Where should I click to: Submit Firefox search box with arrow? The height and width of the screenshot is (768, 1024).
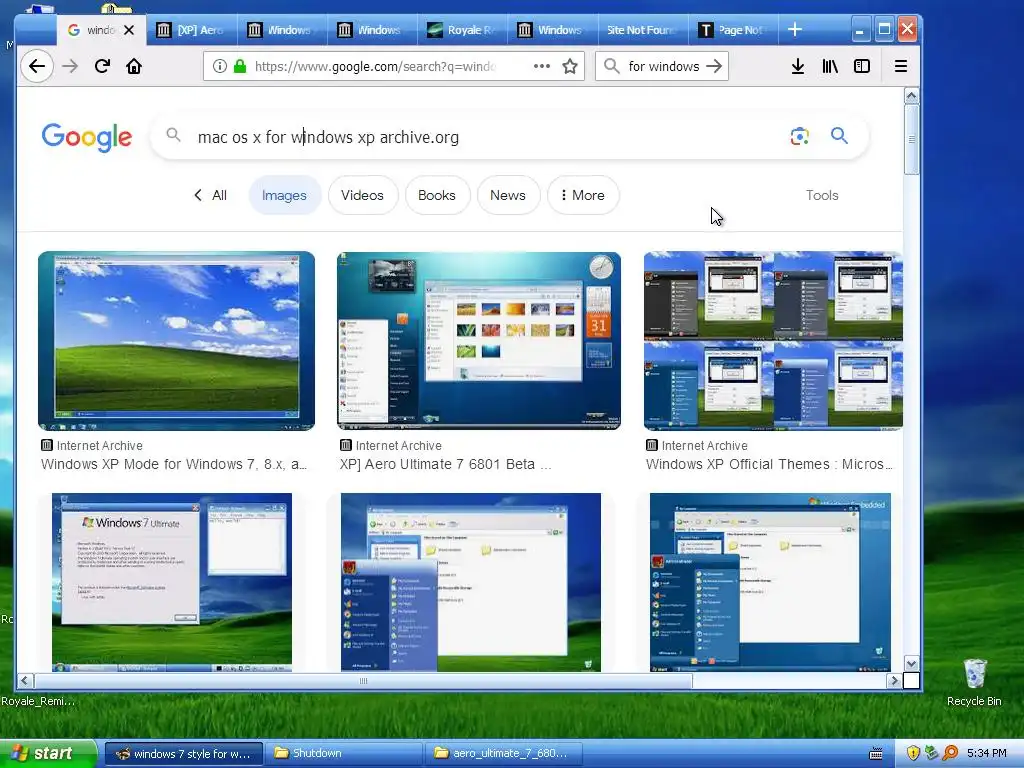714,66
